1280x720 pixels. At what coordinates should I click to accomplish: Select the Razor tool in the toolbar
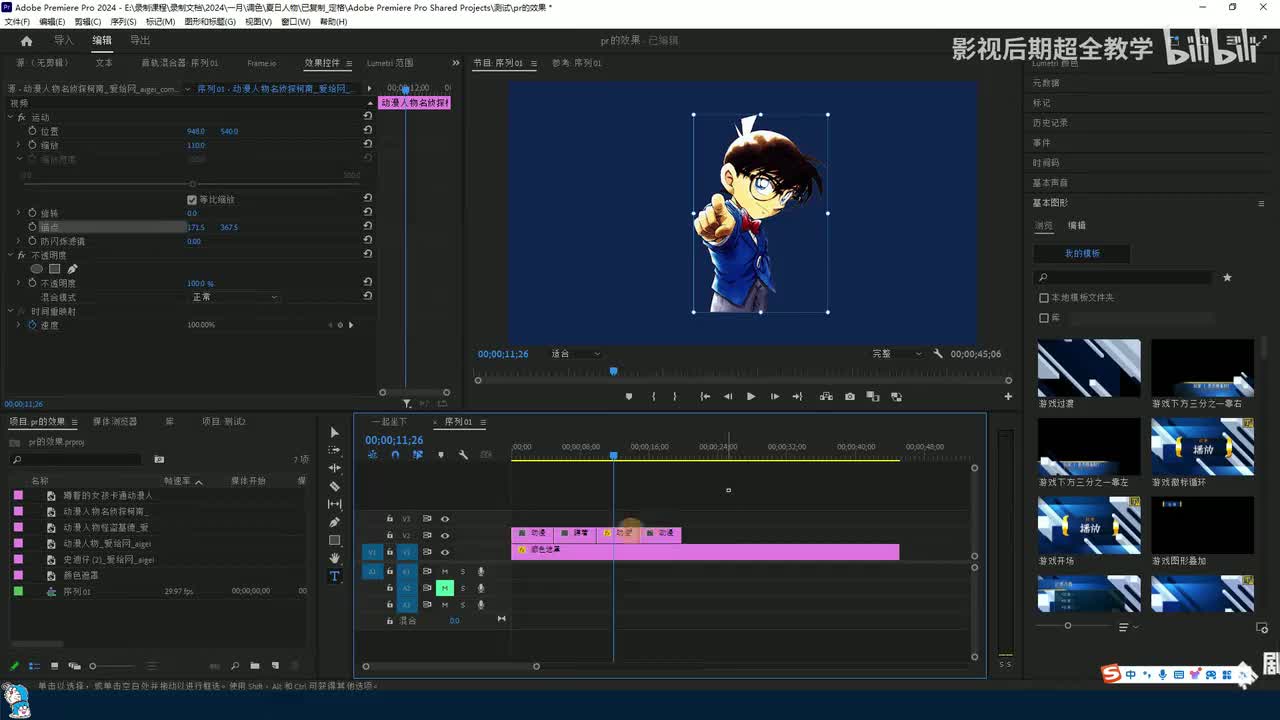click(335, 486)
